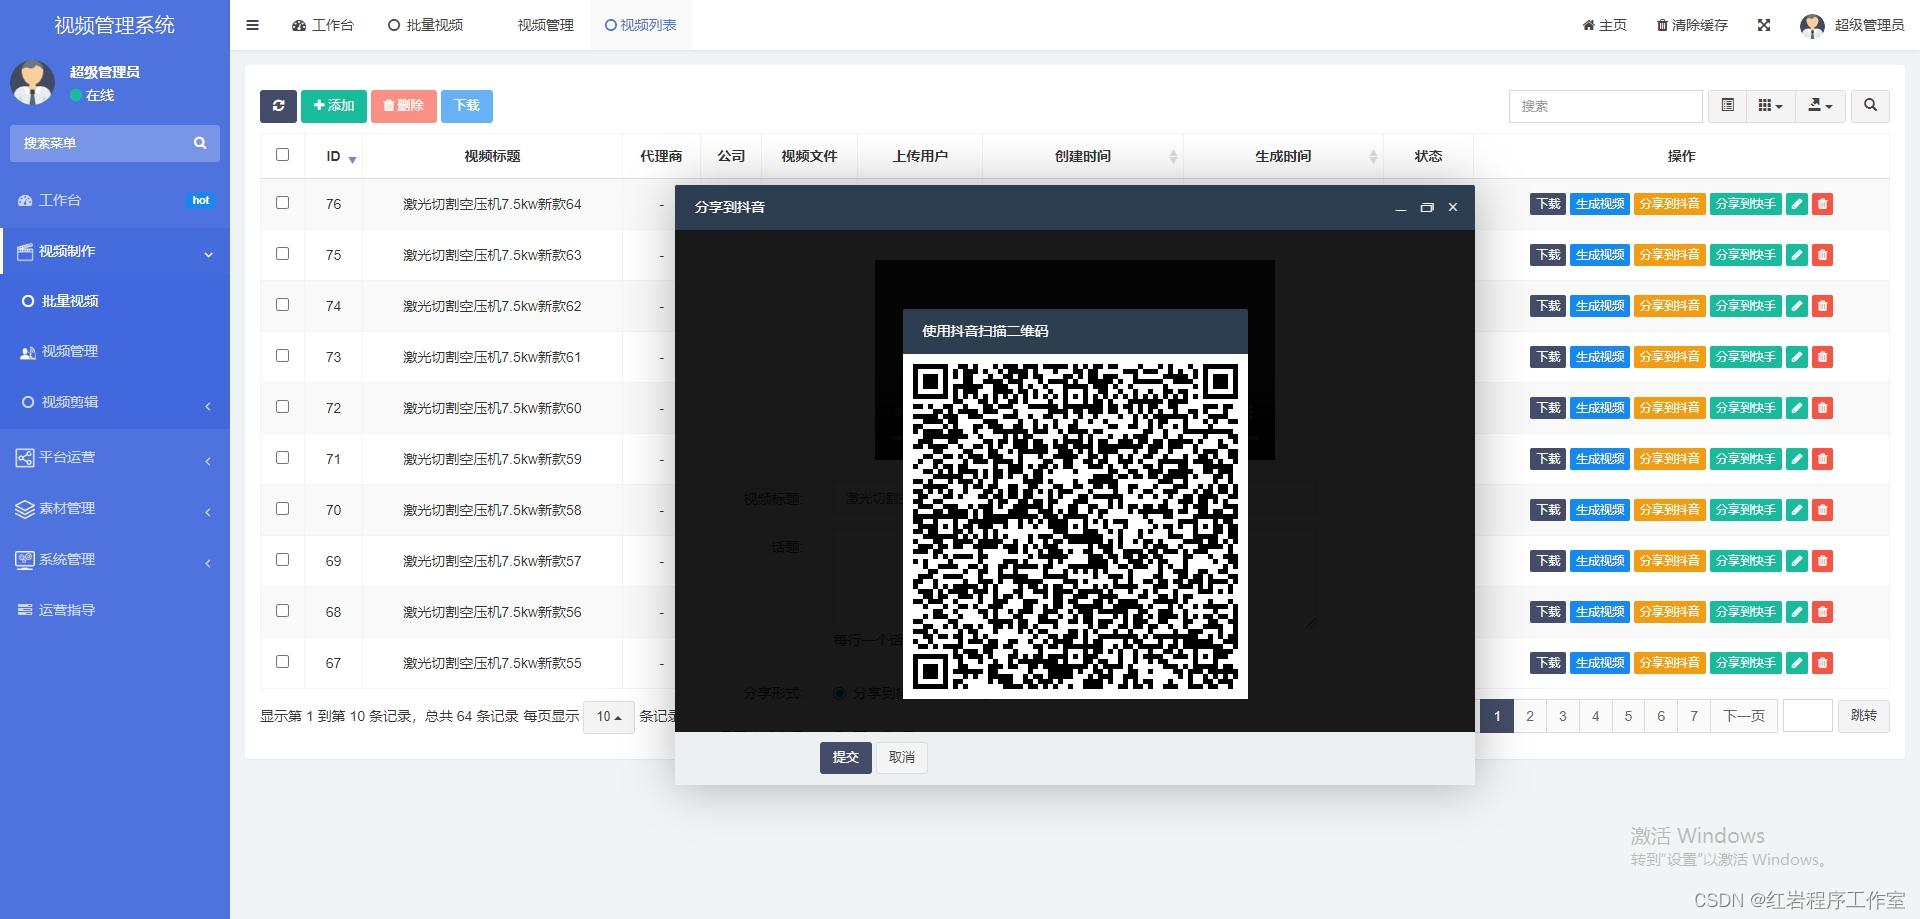Click the 提交 button in dialog
Image resolution: width=1920 pixels, height=919 pixels.
[846, 758]
